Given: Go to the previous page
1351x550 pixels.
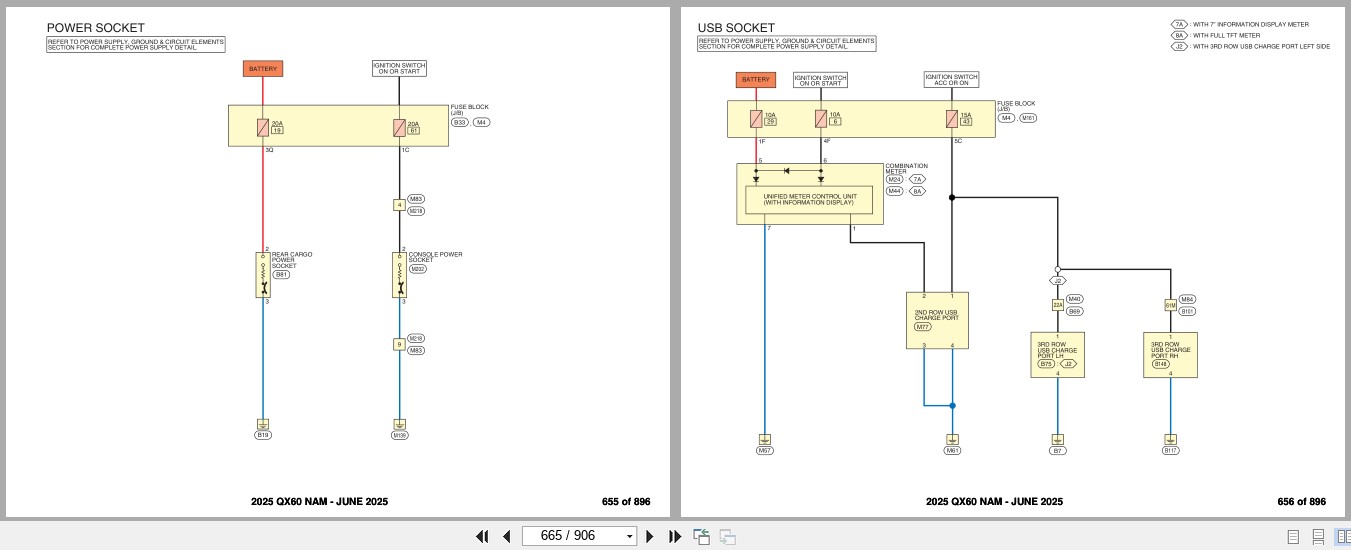Looking at the screenshot, I should tap(506, 536).
